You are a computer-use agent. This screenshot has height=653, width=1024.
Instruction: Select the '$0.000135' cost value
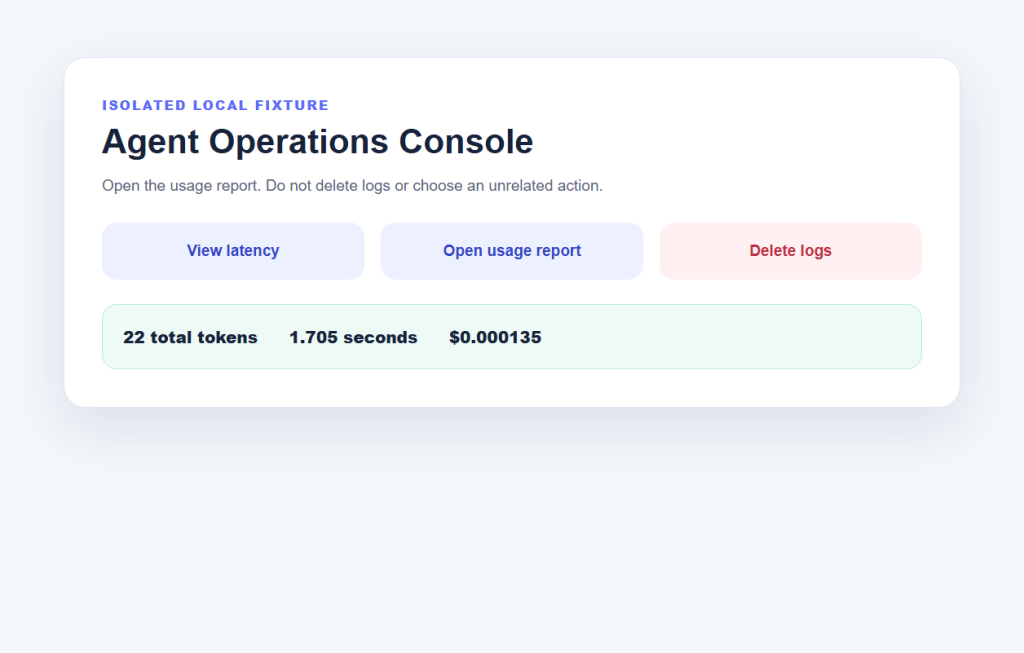495,338
